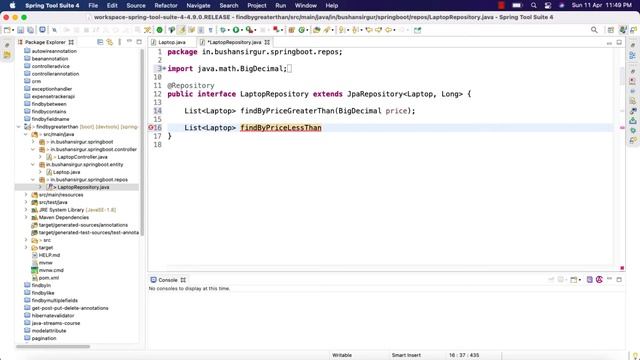Click the New Java Package icon
This screenshot has height=360, width=640.
(x=291, y=30)
